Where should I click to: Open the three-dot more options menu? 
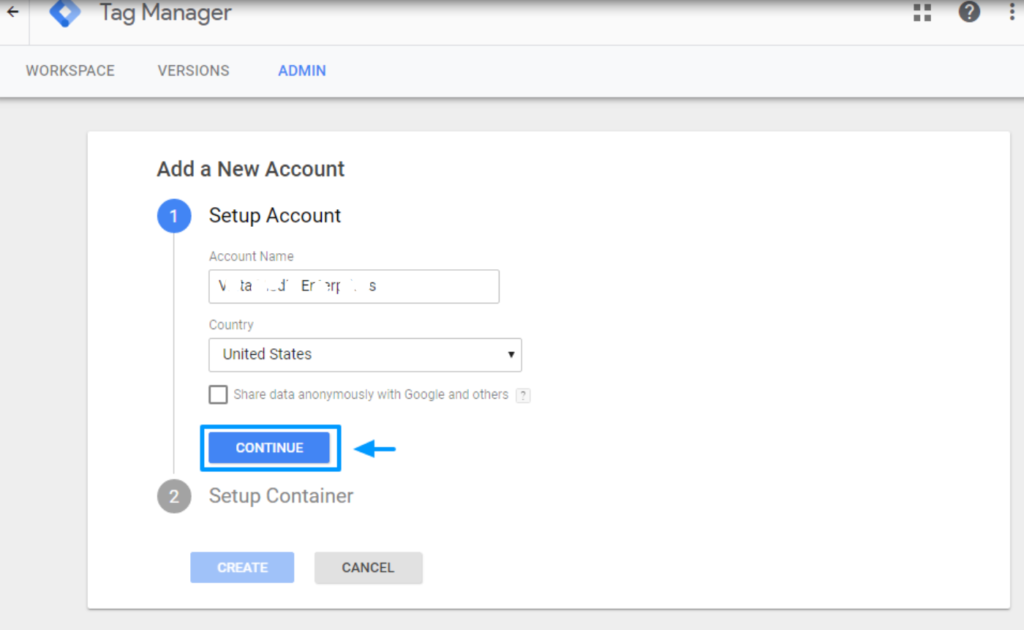[x=1012, y=12]
